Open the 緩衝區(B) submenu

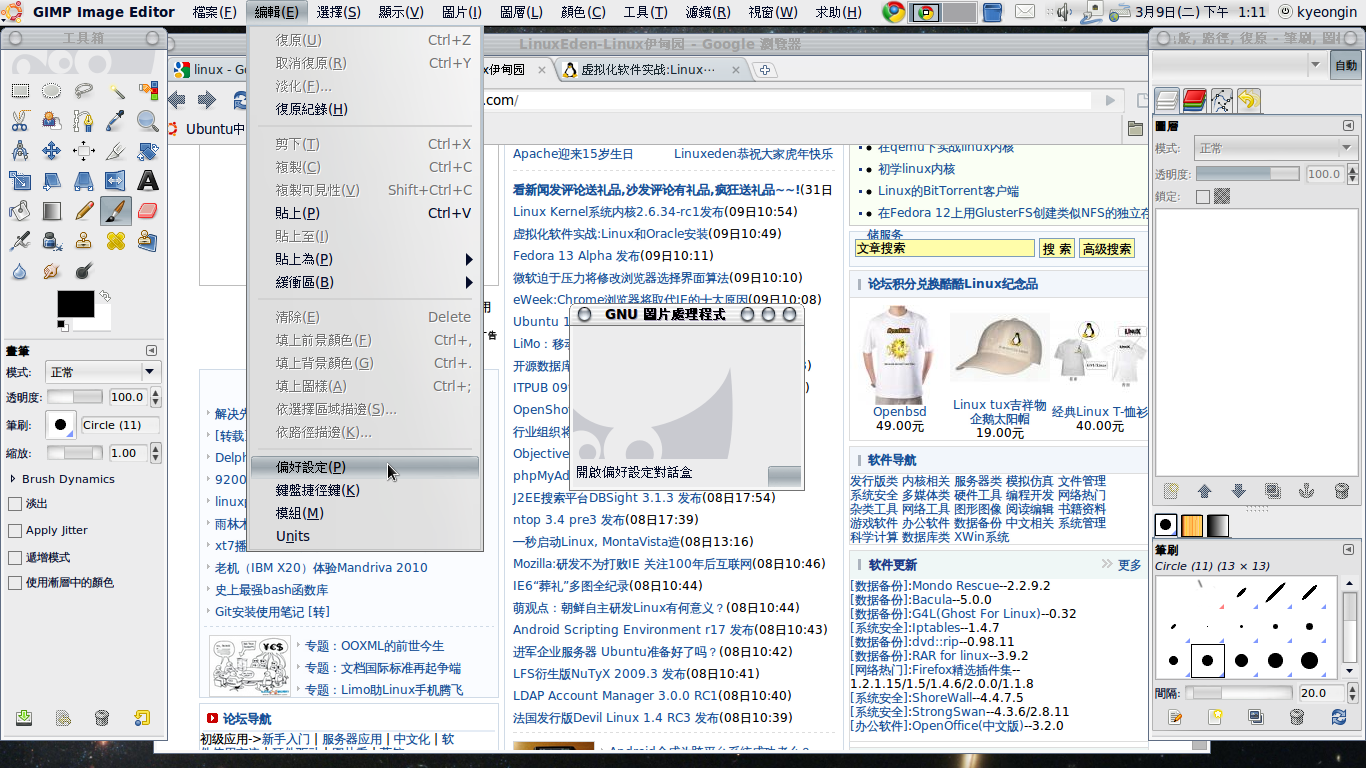pos(365,282)
